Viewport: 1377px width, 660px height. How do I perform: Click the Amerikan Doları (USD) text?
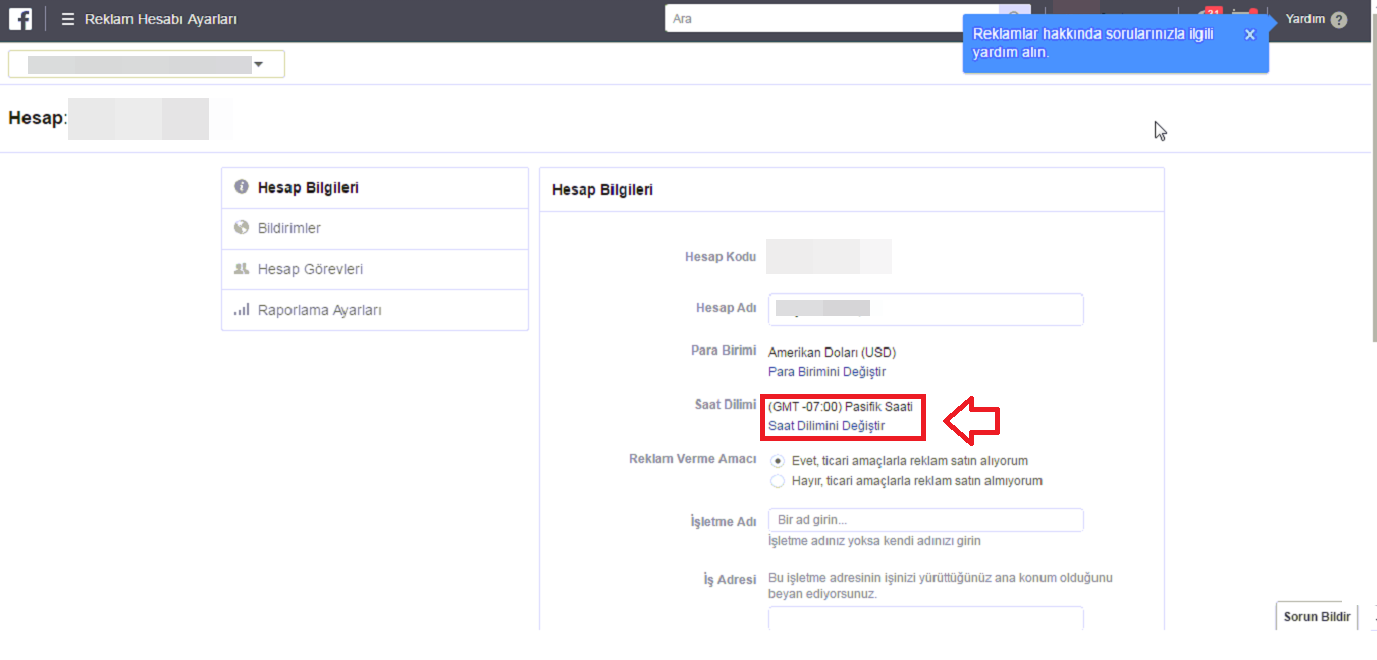pyautogui.click(x=832, y=352)
